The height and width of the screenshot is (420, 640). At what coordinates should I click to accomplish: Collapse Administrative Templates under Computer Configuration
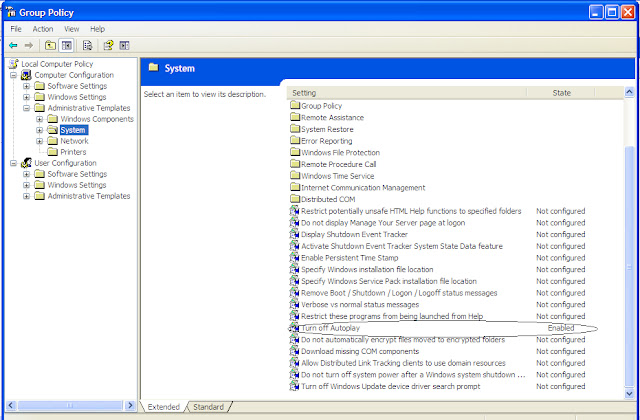27,108
